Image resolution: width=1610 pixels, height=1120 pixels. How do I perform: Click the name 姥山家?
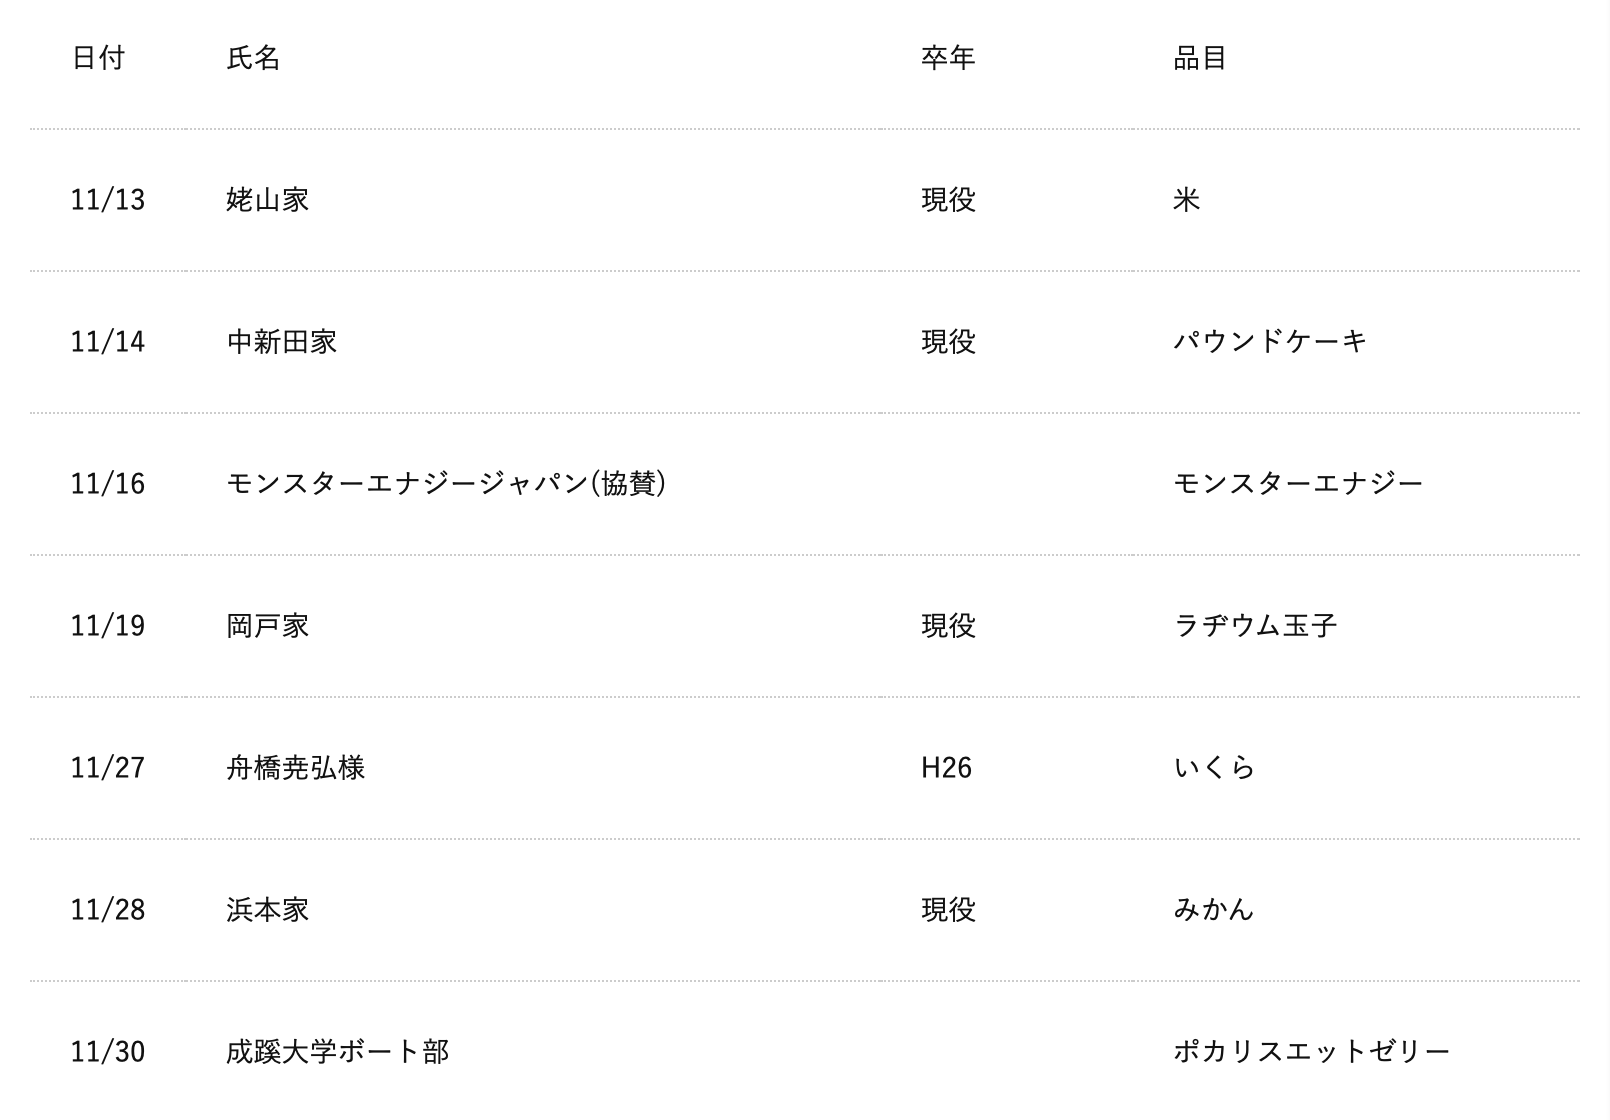[x=267, y=200]
